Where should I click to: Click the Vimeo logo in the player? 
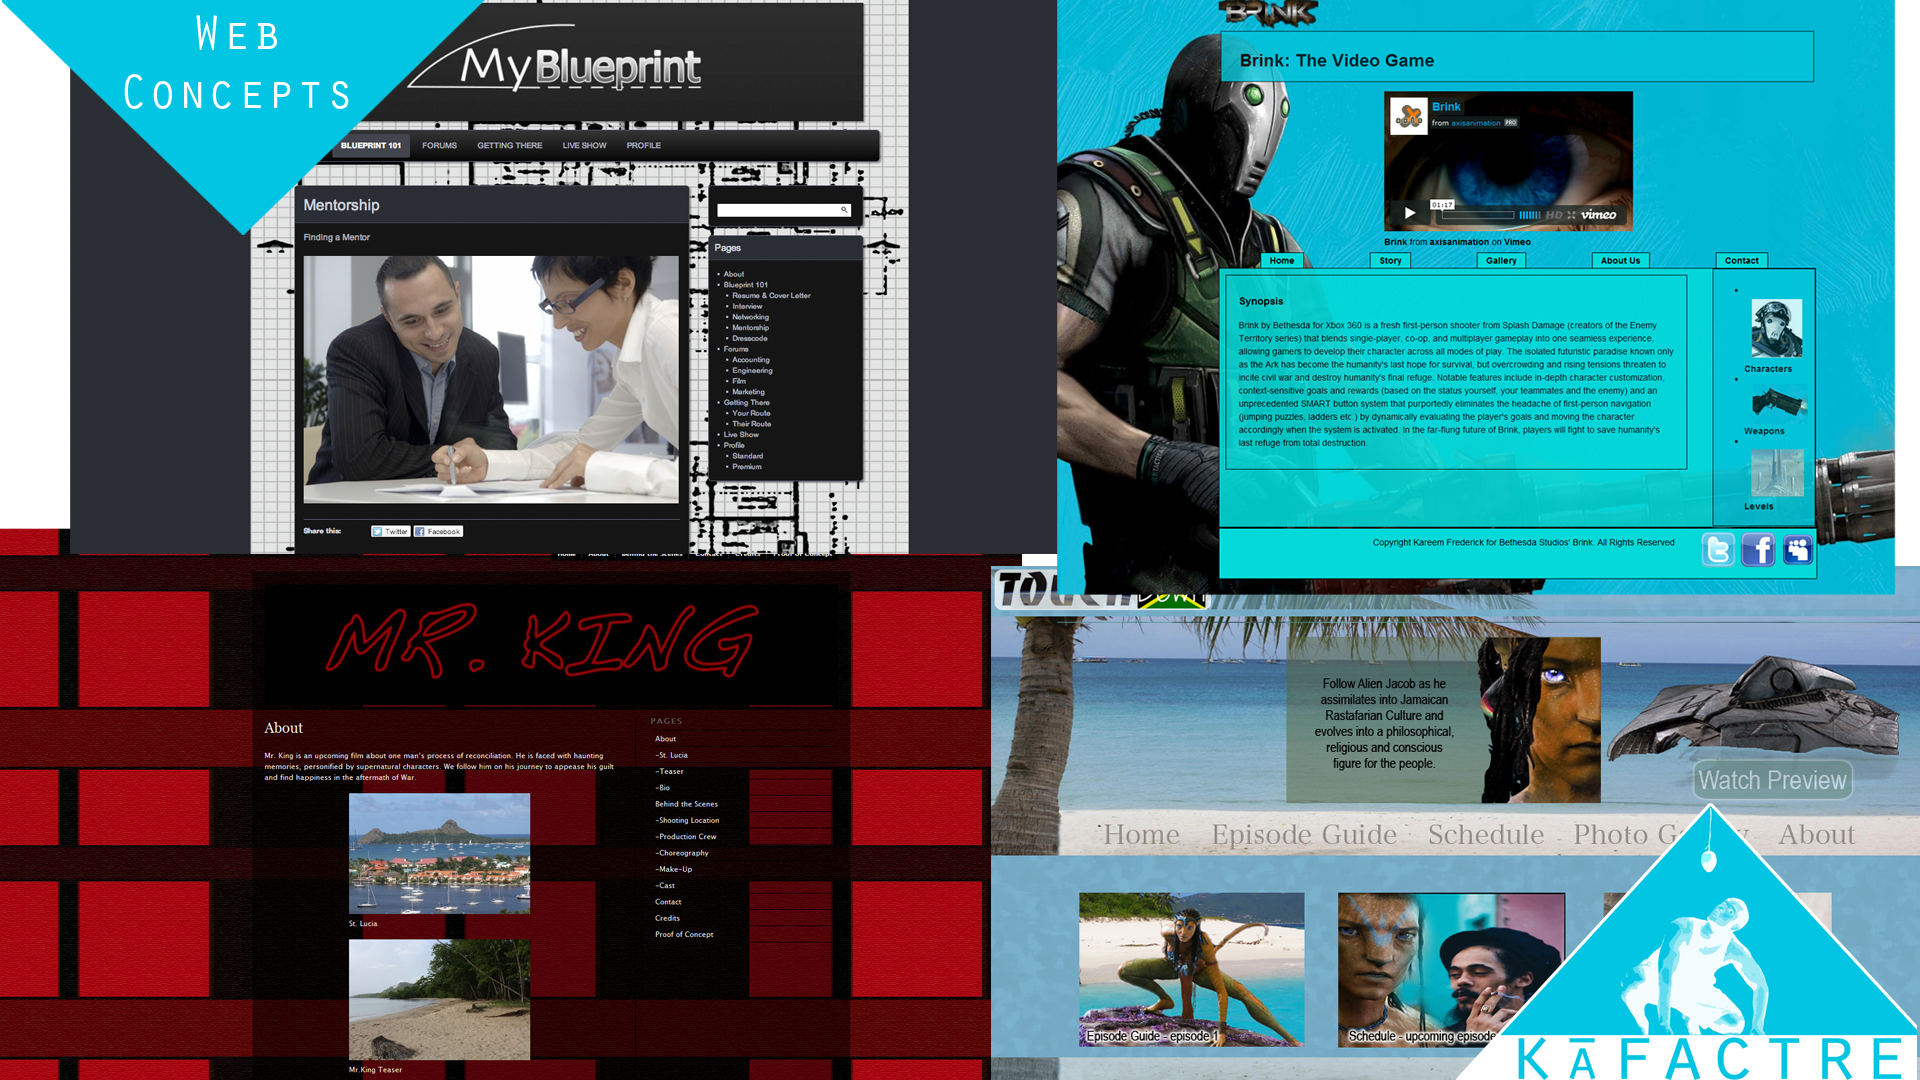coord(1598,215)
